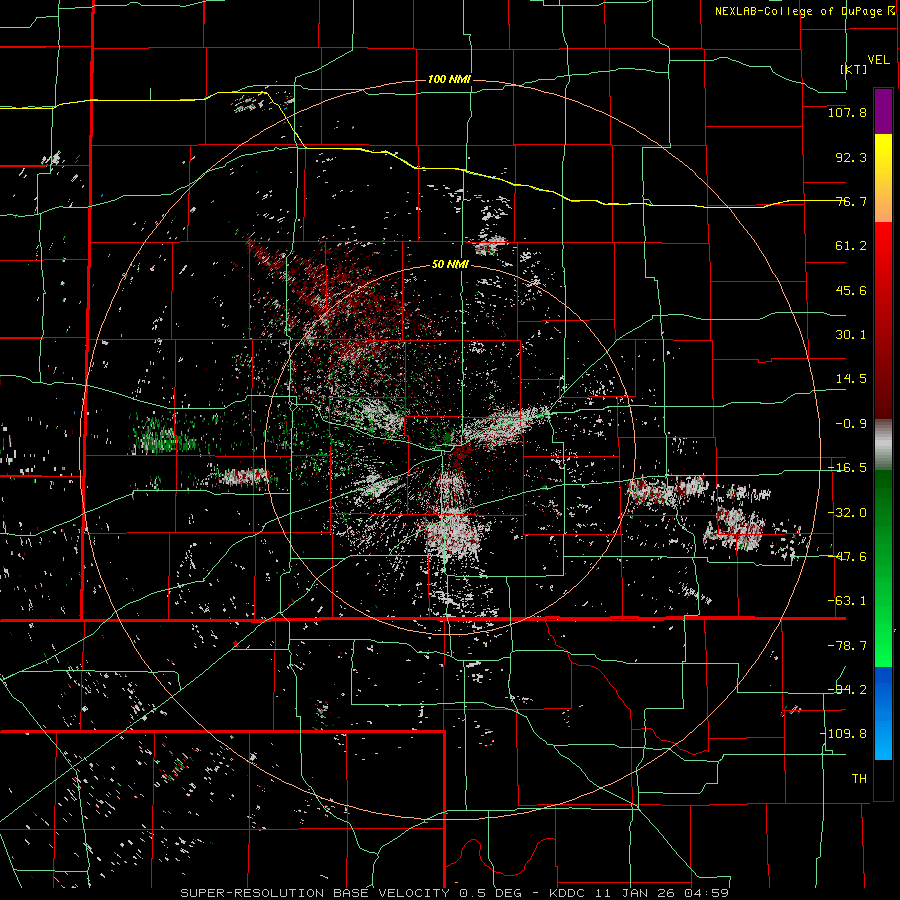The image size is (900, 900).
Task: Click the VEL legend heading
Action: click(x=878, y=60)
